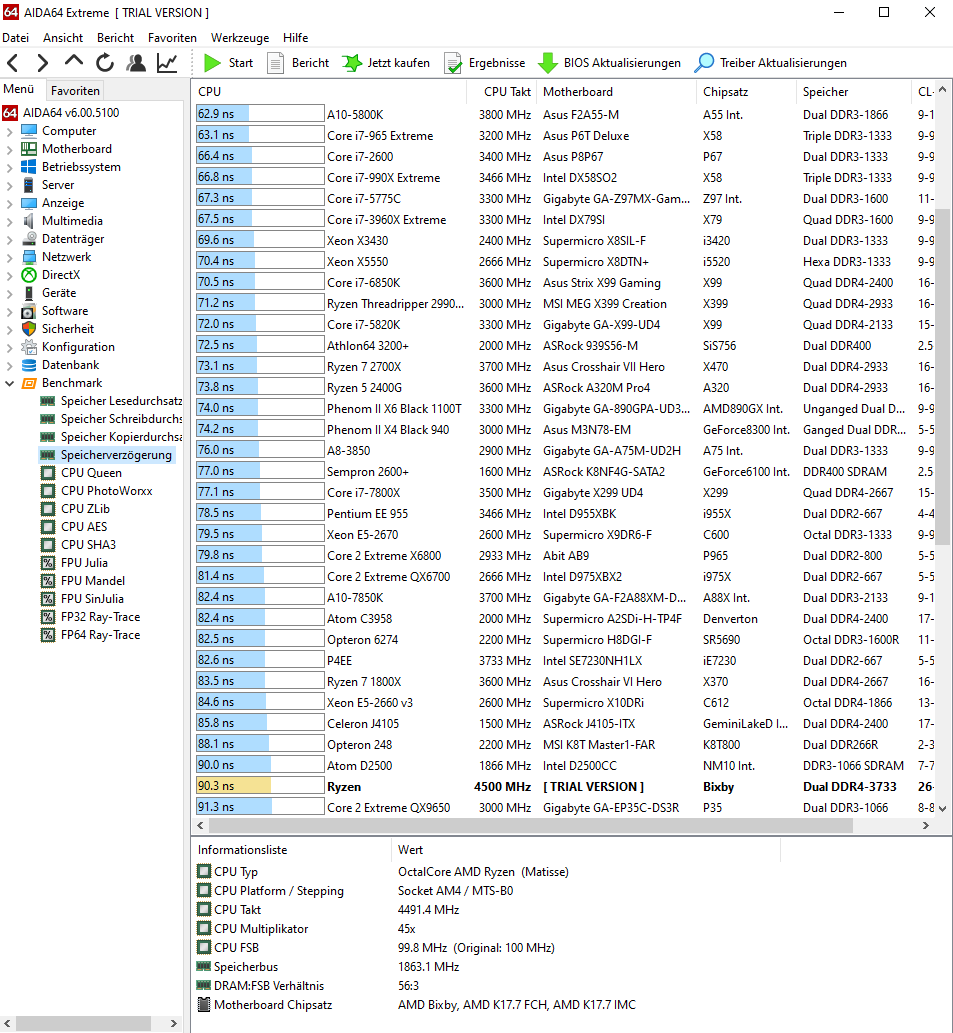Open the Hilfe menu
953x1033 pixels.
[296, 38]
